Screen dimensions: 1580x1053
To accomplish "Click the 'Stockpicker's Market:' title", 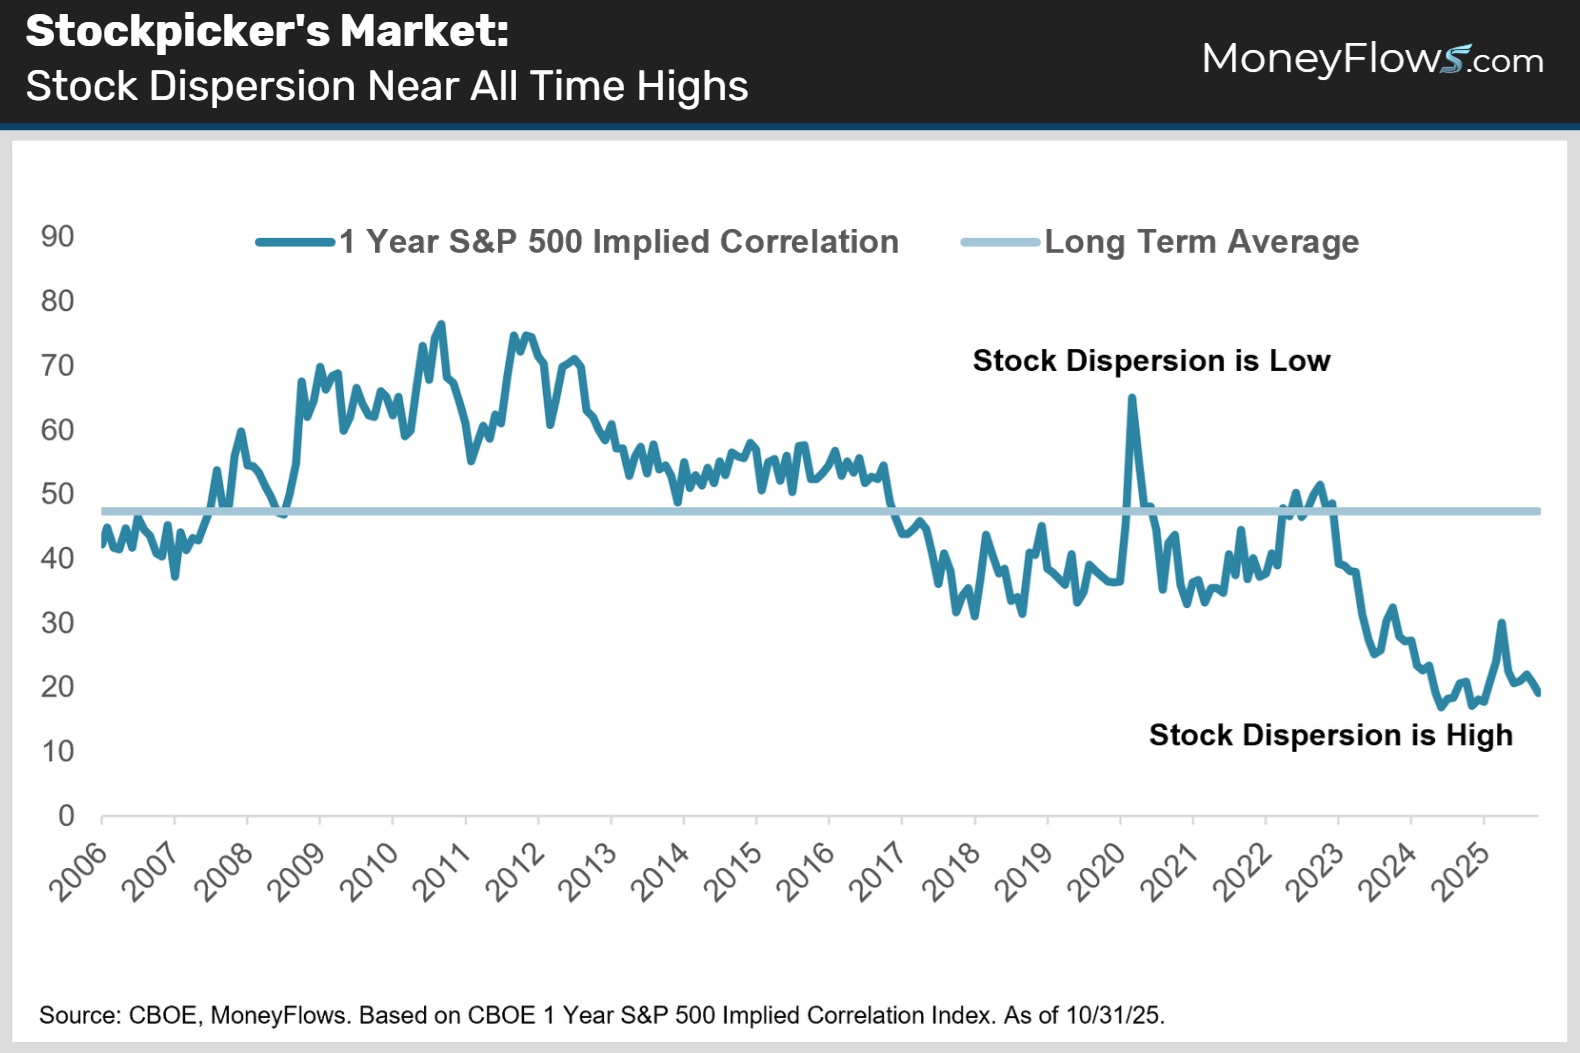I will coord(267,31).
